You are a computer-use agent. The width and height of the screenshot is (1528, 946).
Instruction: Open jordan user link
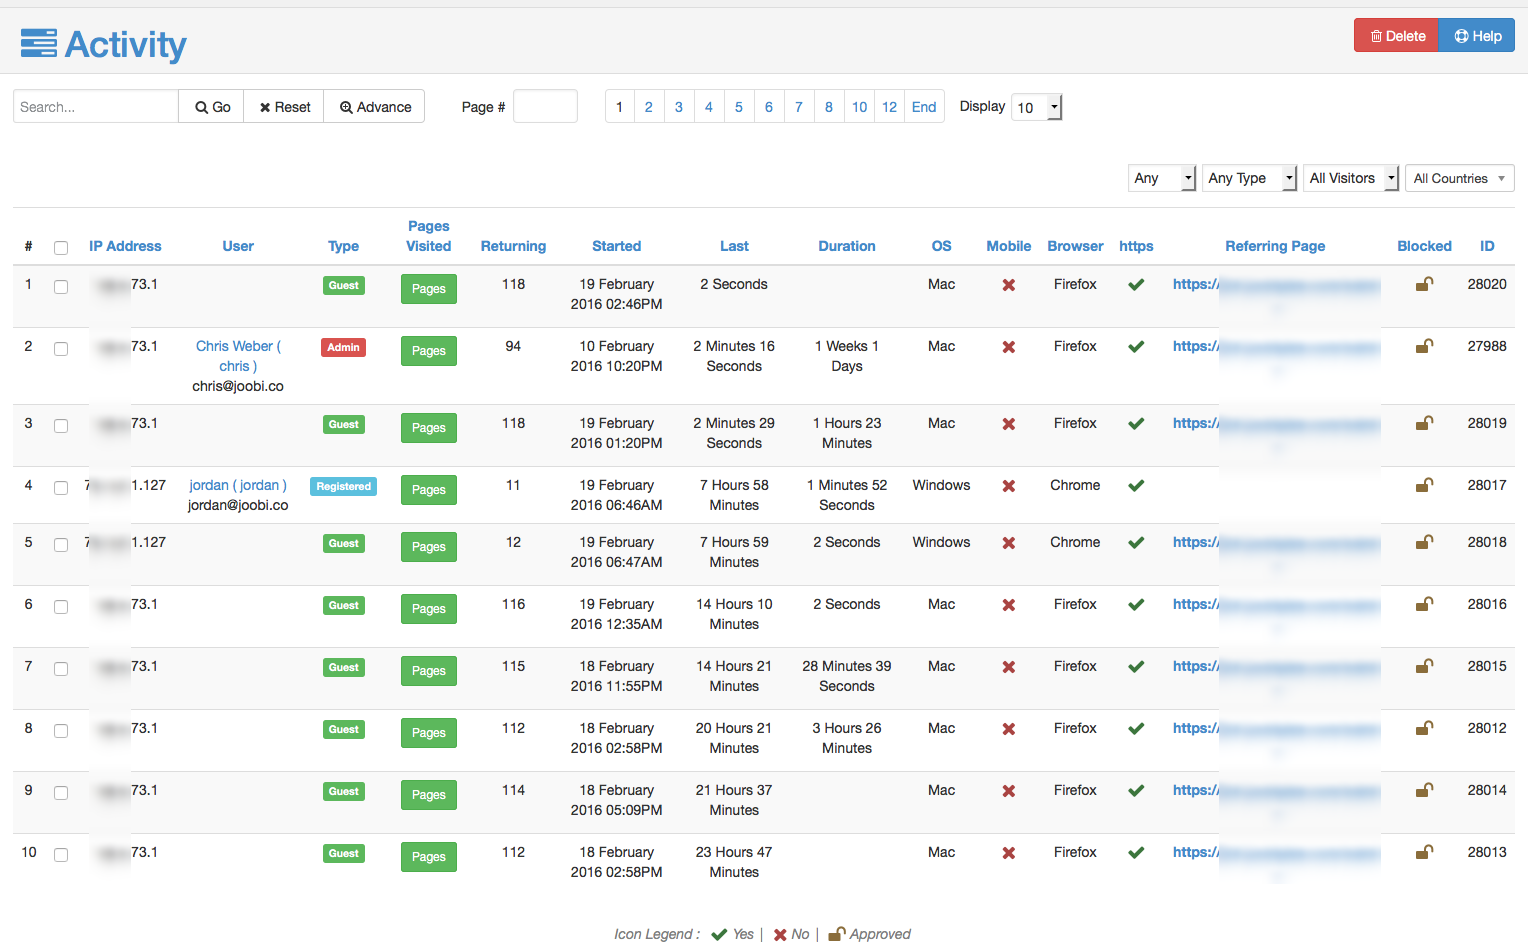click(x=238, y=485)
